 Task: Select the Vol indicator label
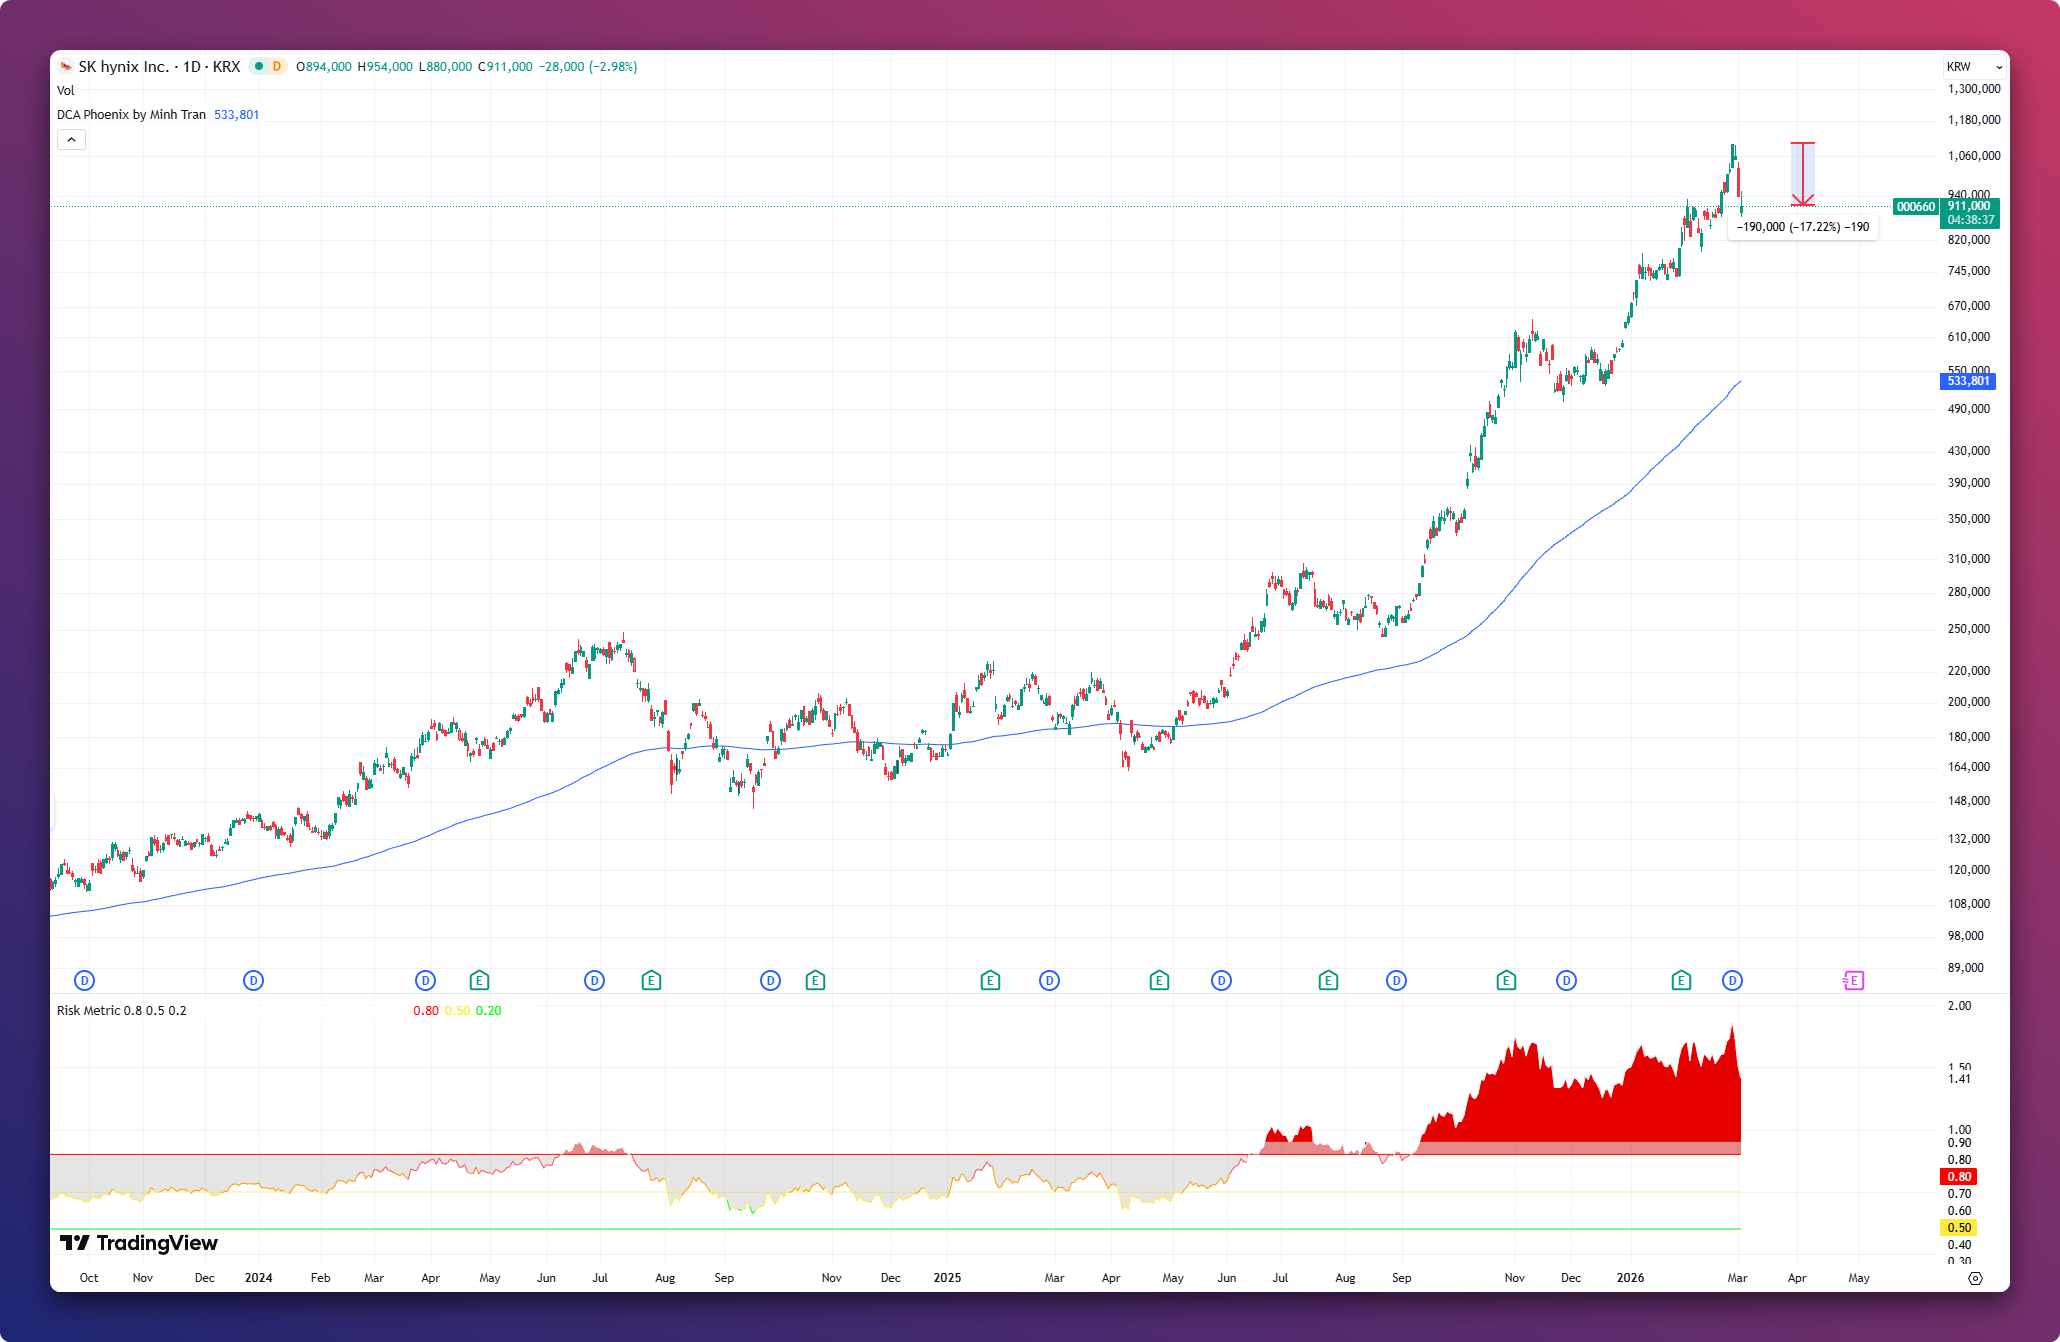pyautogui.click(x=66, y=91)
